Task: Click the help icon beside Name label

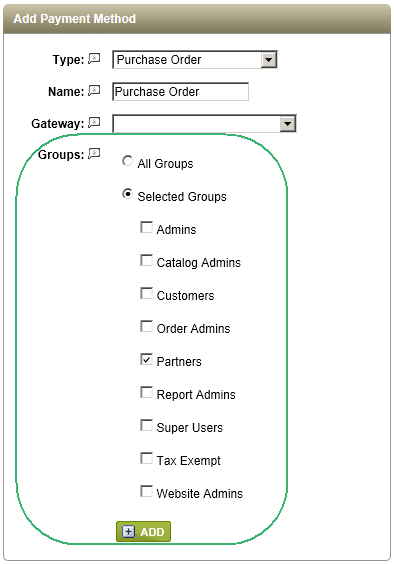Action: [94, 90]
